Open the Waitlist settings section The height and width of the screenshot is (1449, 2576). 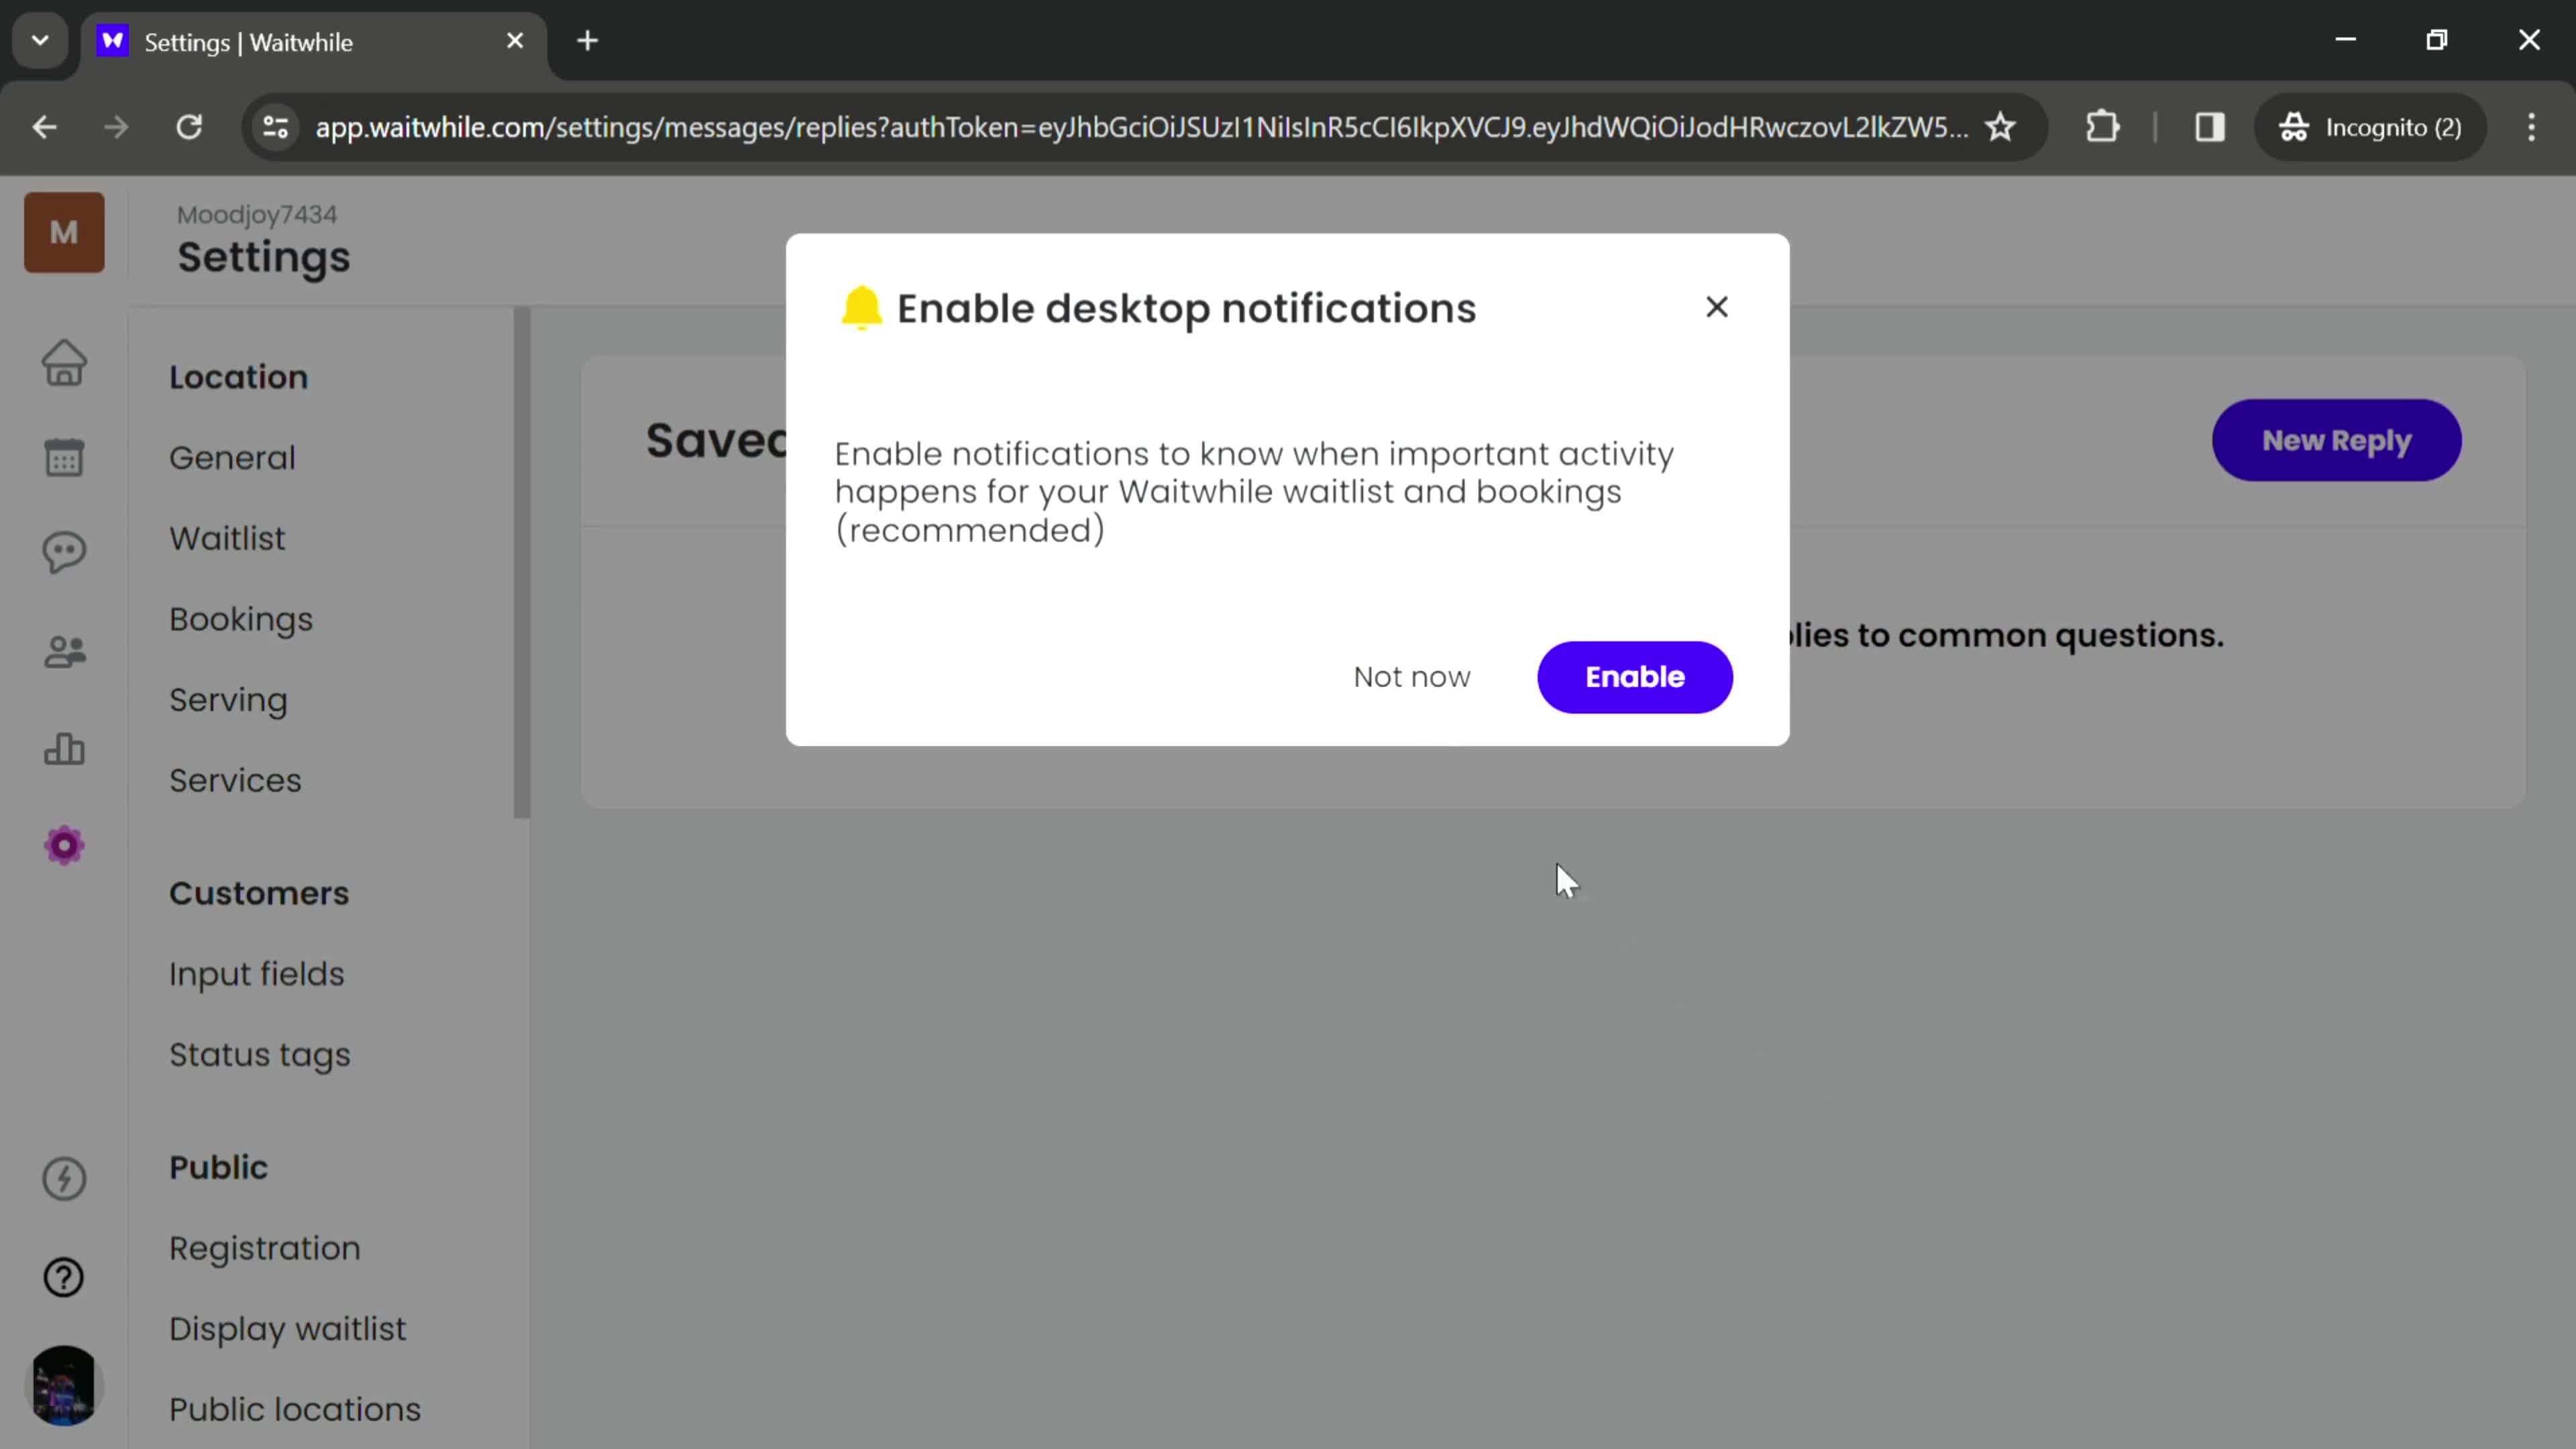point(227,539)
